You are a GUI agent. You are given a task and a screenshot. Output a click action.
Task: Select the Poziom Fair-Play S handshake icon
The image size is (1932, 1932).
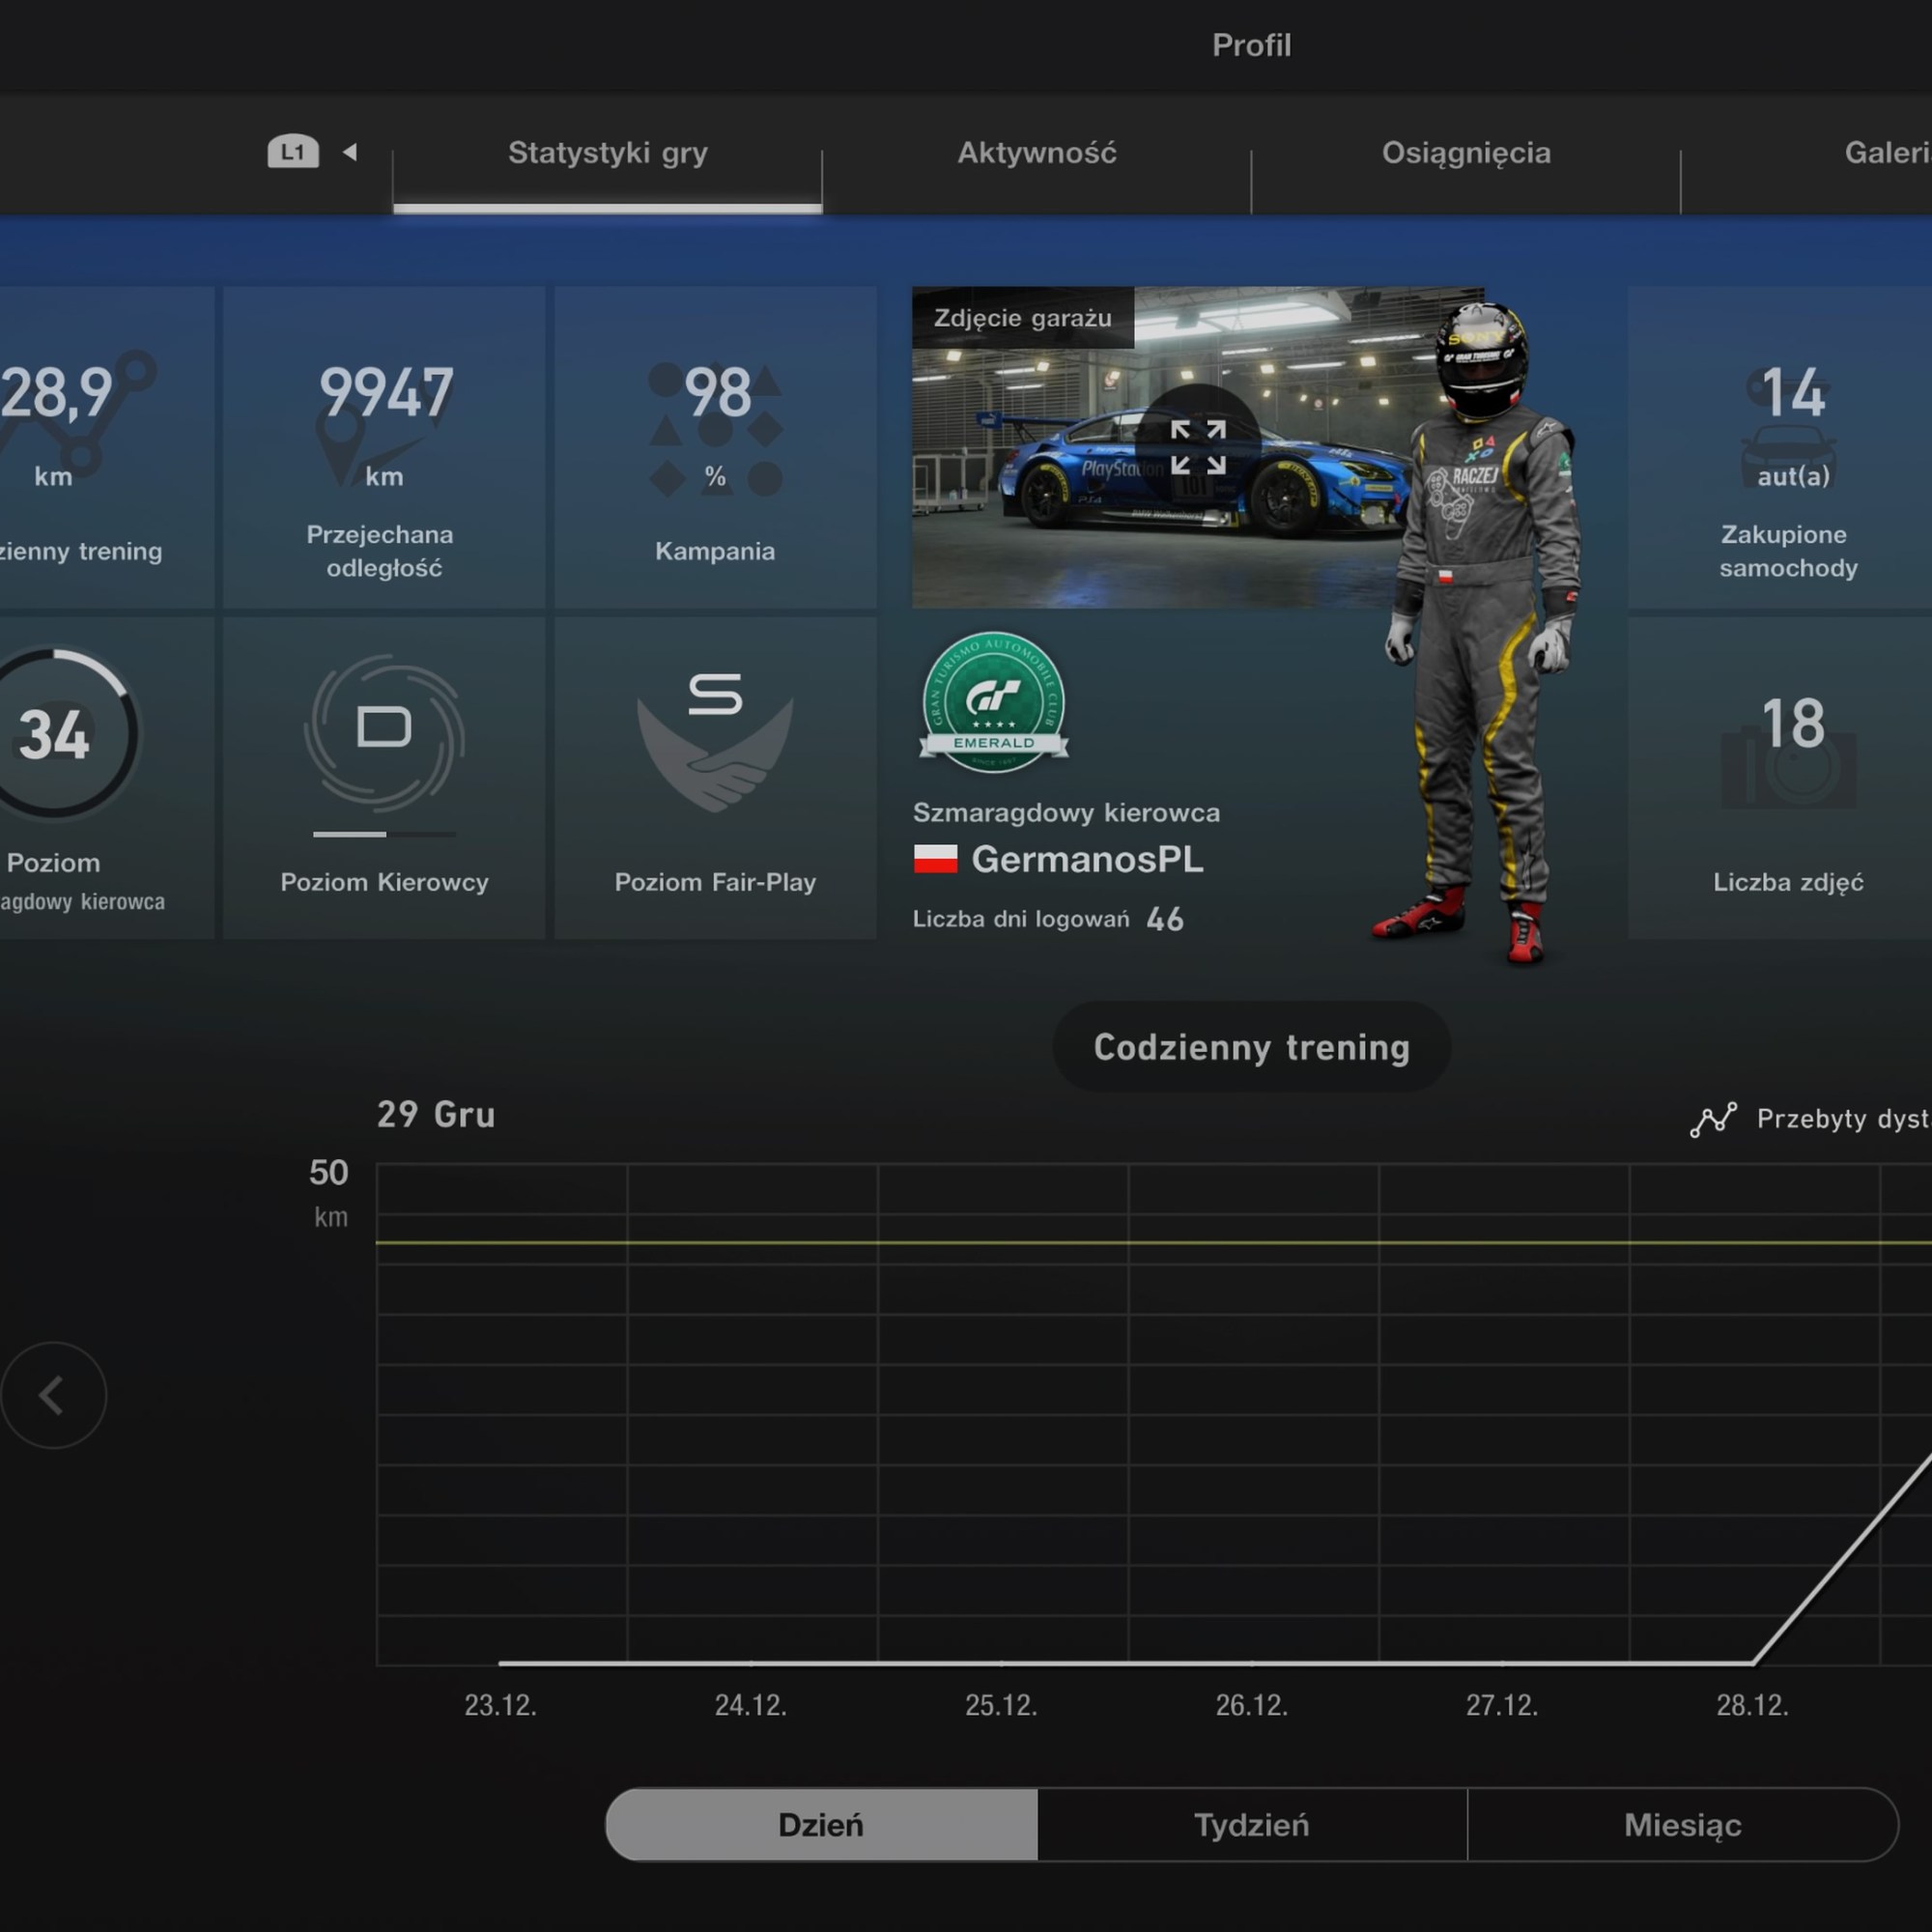coord(715,745)
